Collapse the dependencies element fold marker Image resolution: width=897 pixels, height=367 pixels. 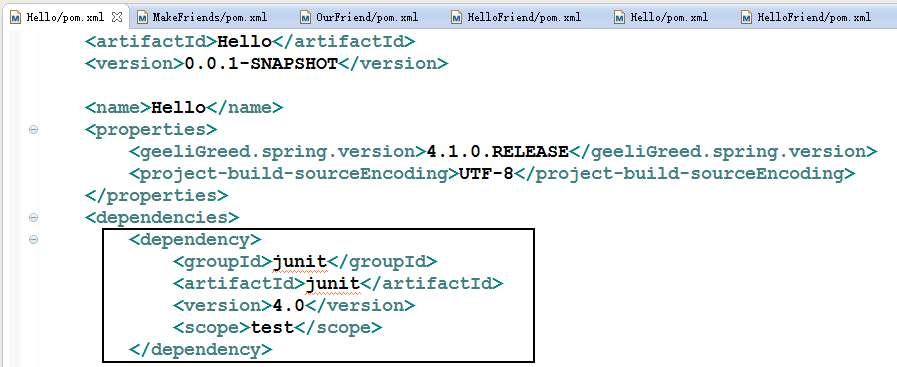(33, 218)
